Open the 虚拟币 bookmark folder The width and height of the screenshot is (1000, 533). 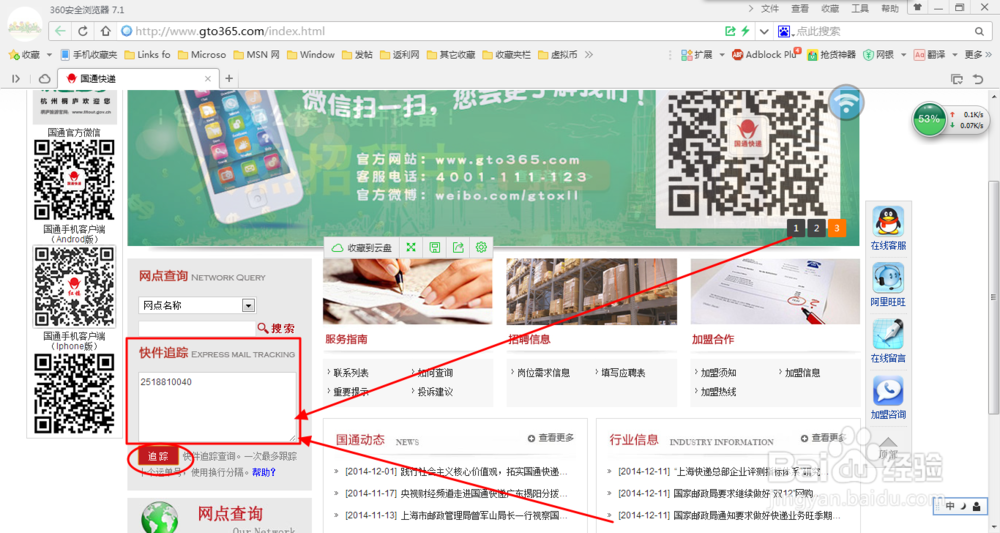click(558, 55)
